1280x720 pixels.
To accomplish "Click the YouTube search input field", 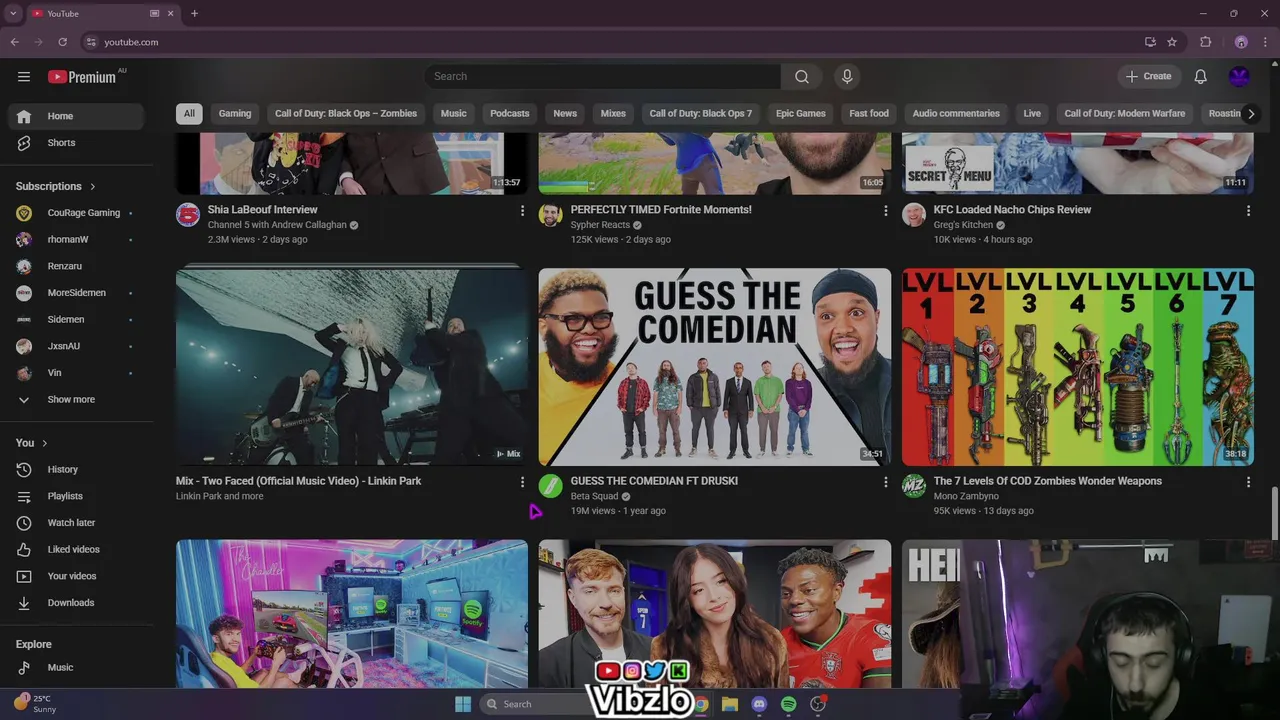I will tap(603, 76).
